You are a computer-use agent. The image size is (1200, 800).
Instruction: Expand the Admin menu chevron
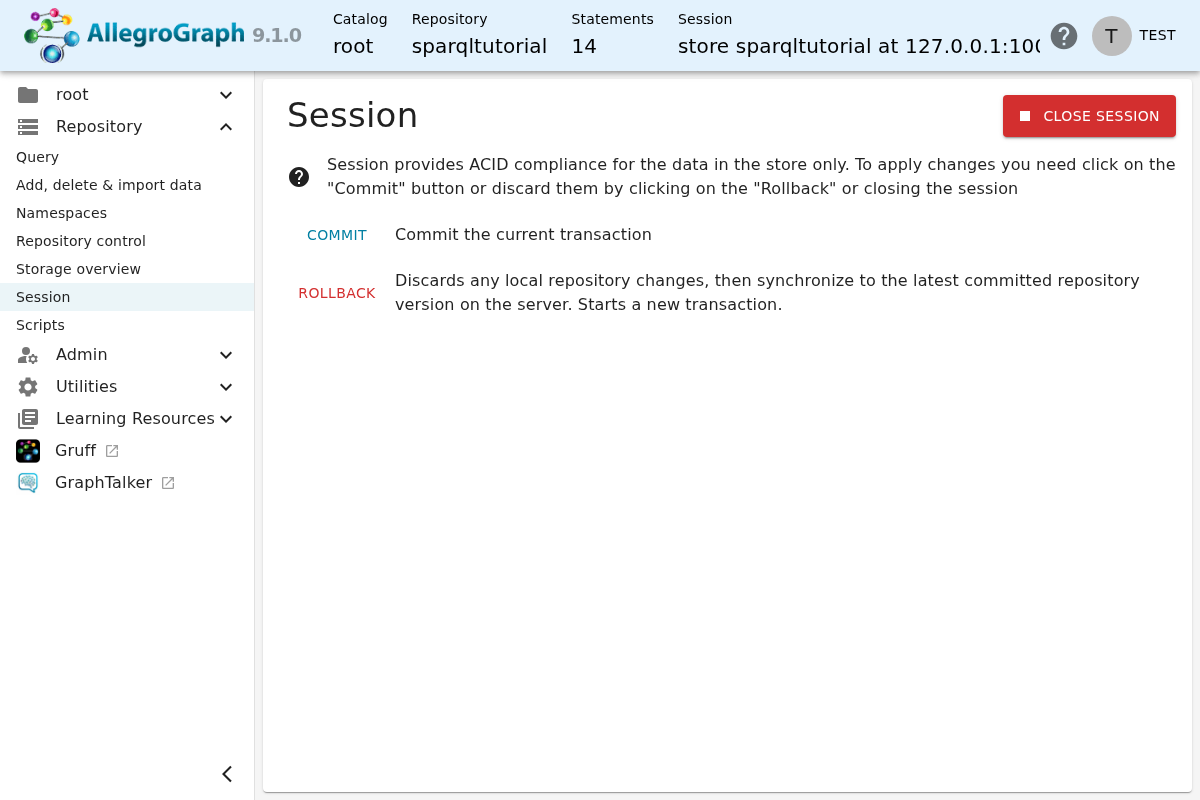[x=226, y=355]
